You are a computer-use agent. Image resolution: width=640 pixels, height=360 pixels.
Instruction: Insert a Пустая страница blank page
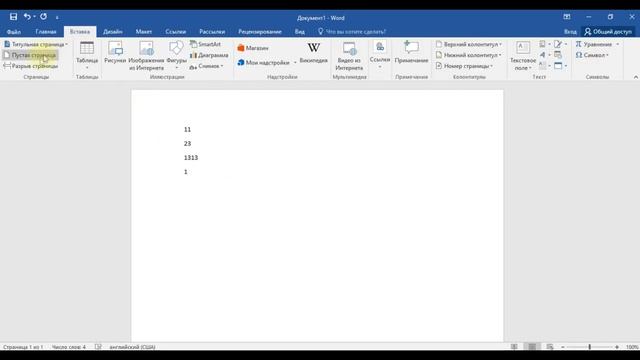[x=30, y=55]
